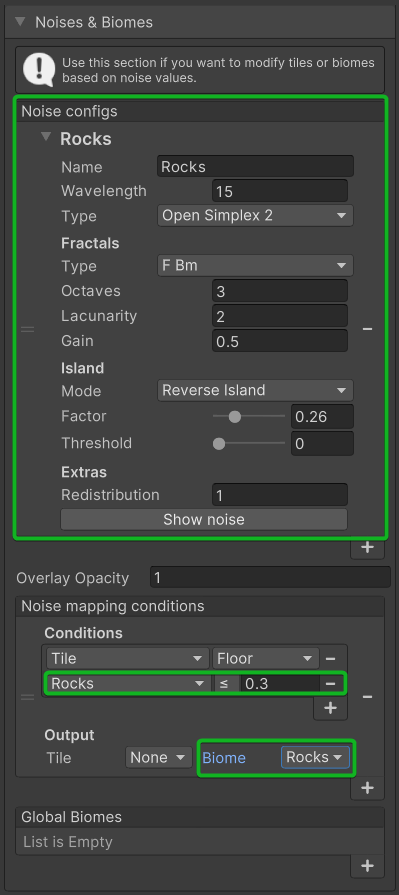The image size is (399, 895).
Task: Click the Show noise button
Action: (204, 519)
